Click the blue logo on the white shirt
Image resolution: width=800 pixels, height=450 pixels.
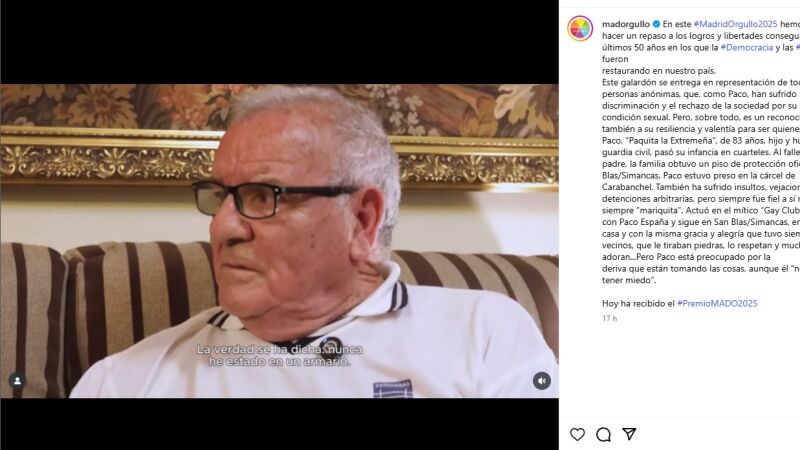(x=392, y=388)
